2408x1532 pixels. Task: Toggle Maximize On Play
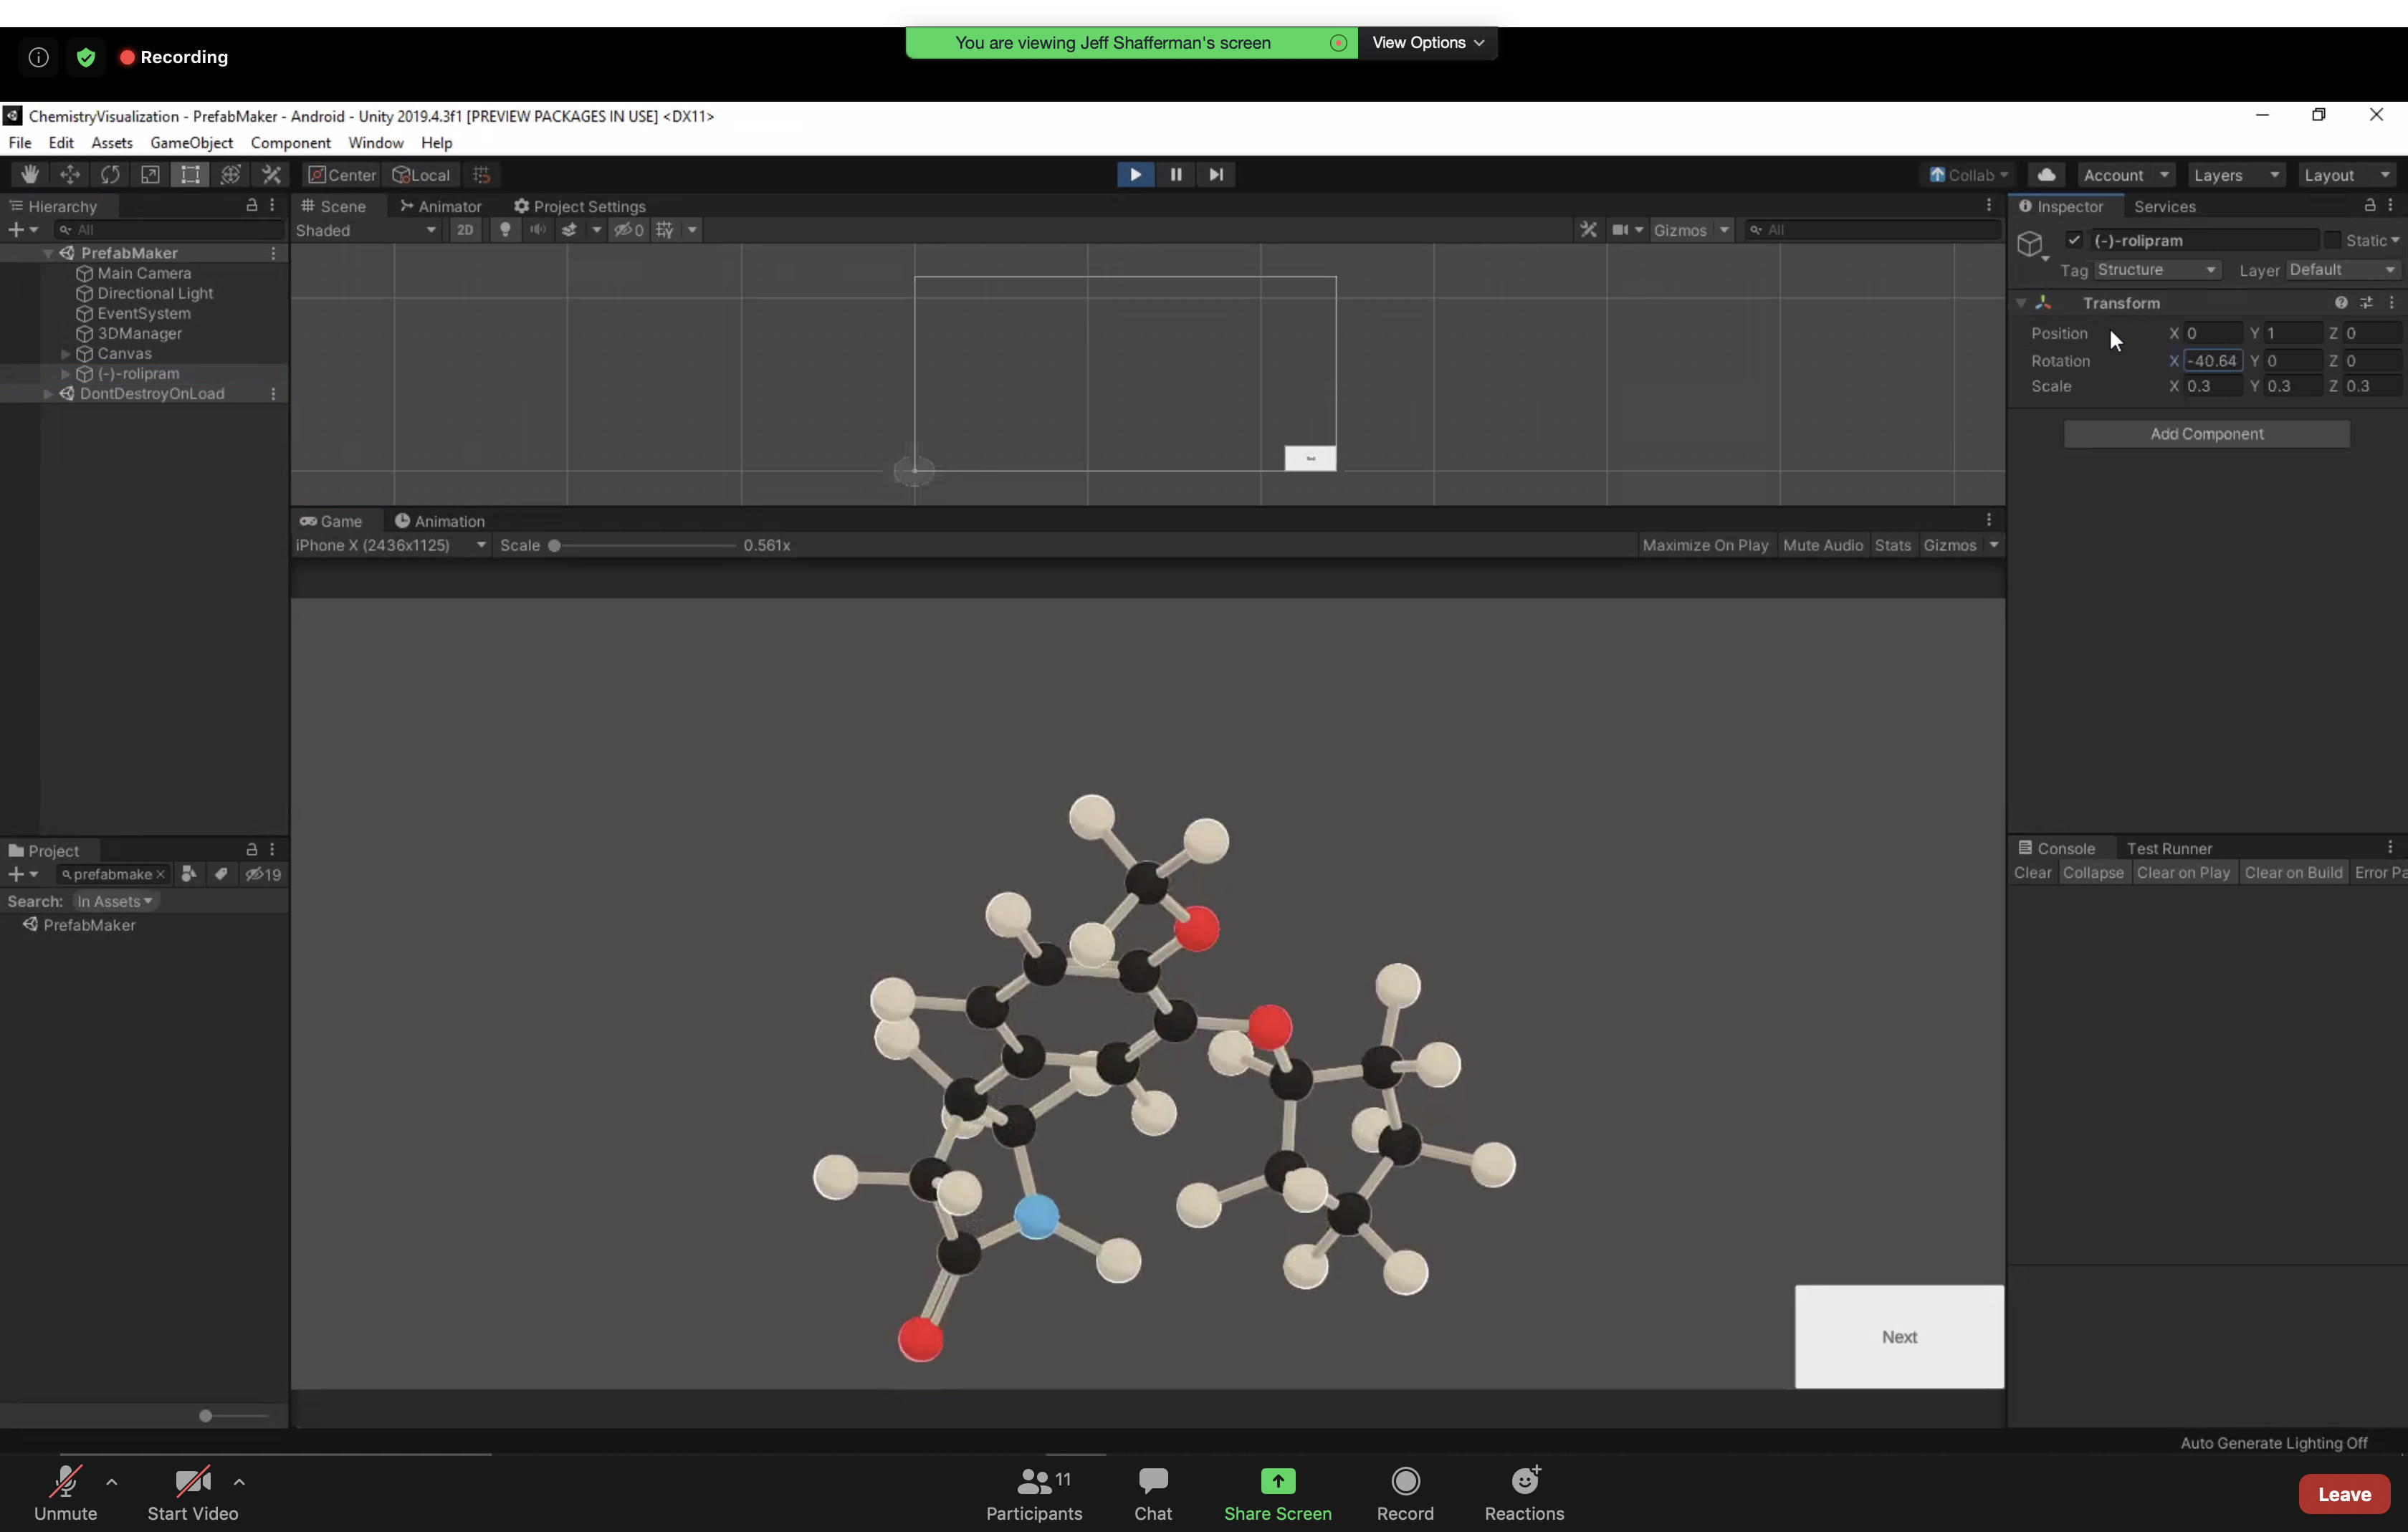point(1705,545)
